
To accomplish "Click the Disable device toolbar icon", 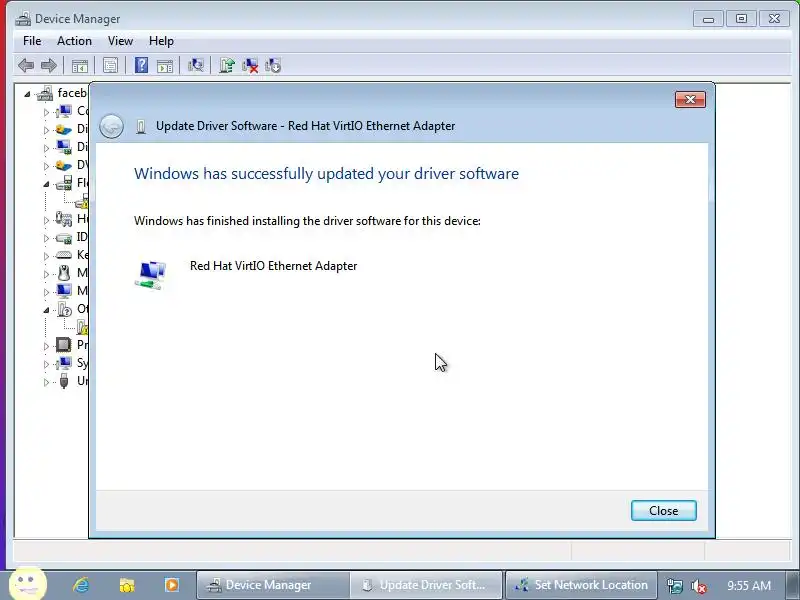I will (x=273, y=65).
